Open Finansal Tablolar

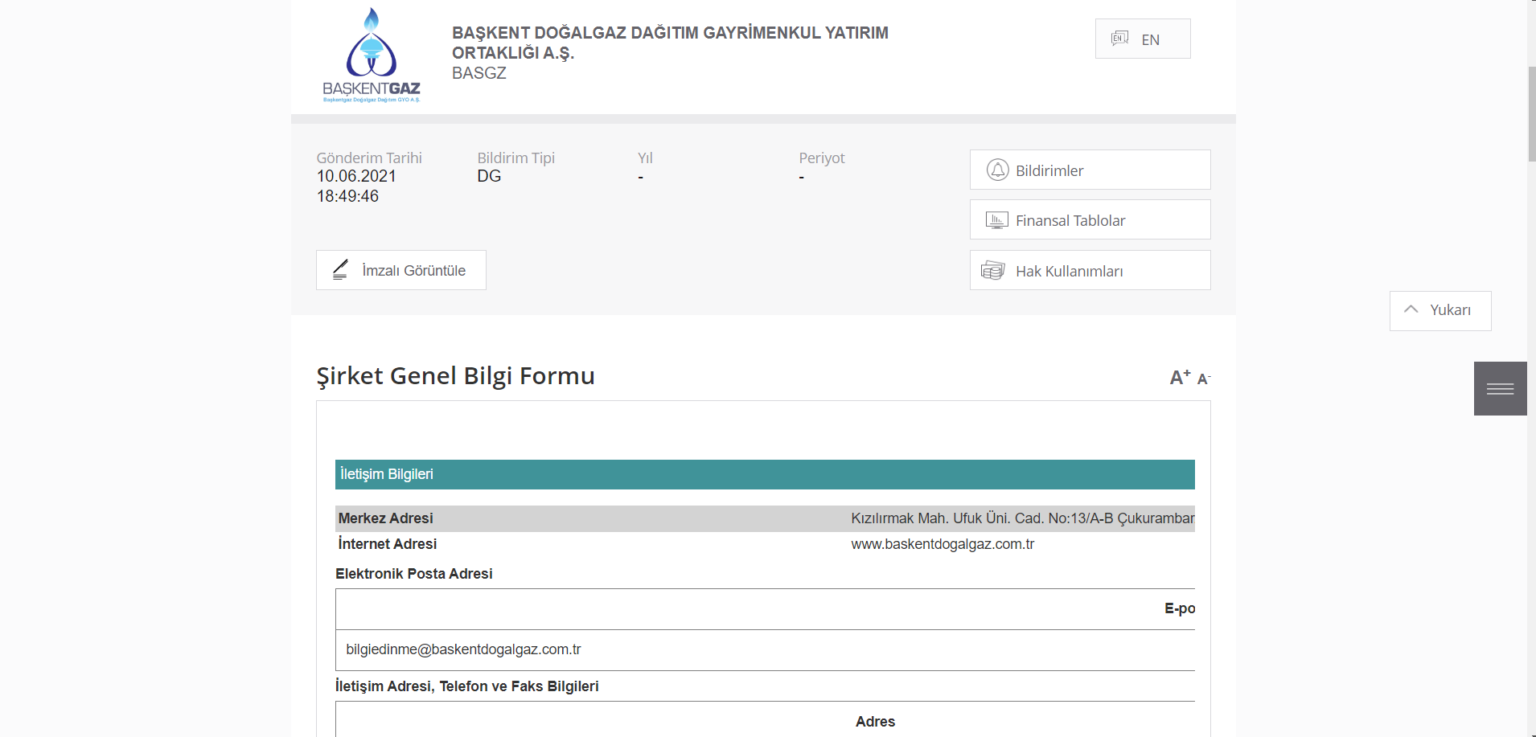click(1090, 220)
